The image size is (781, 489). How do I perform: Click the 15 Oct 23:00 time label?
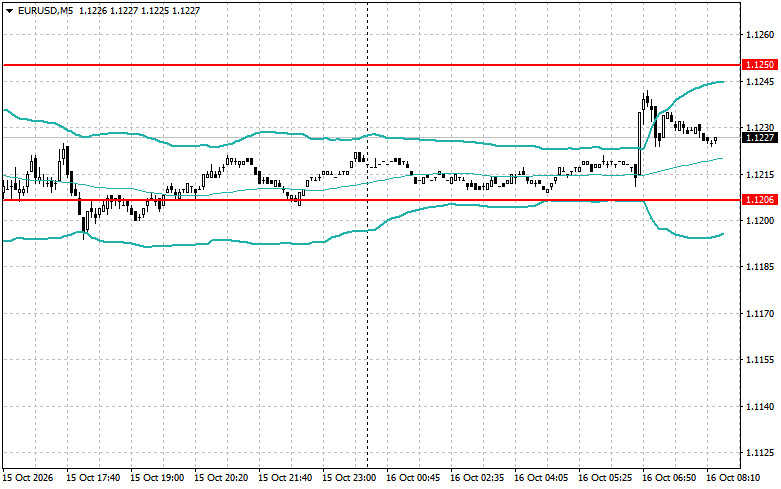349,478
